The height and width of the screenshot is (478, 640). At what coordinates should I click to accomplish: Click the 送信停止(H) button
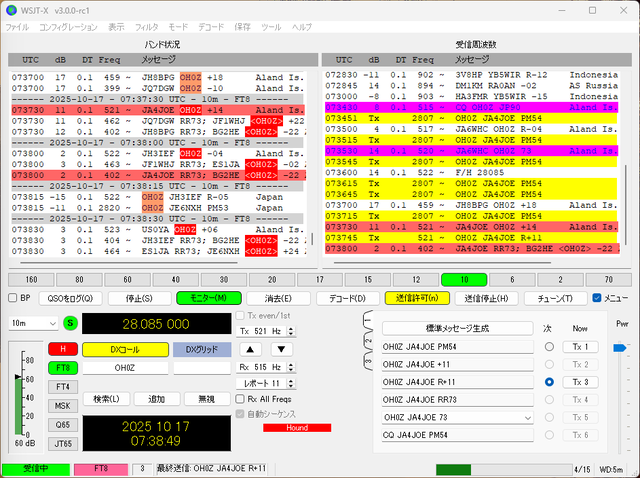[486, 298]
